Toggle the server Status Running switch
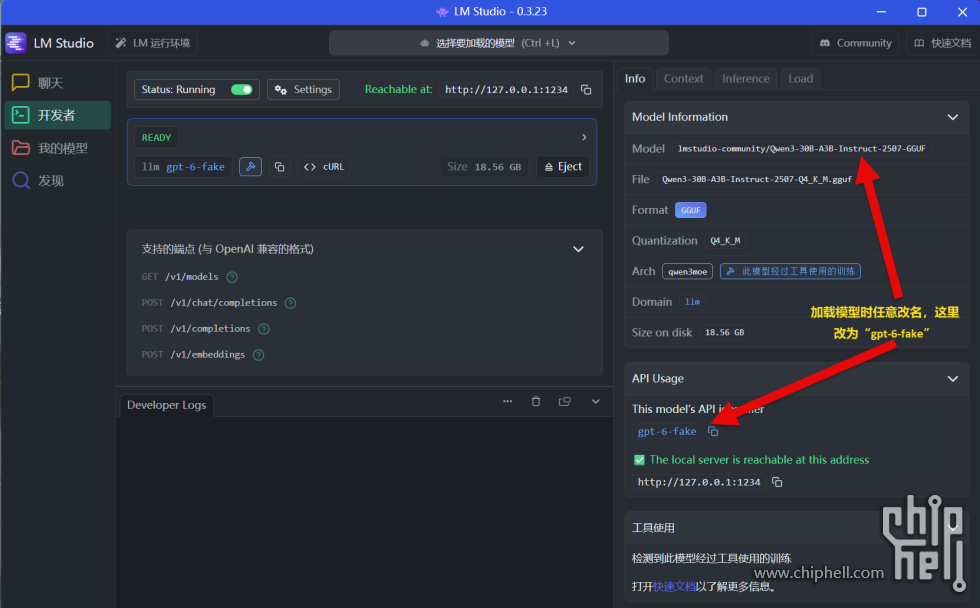 pos(241,89)
